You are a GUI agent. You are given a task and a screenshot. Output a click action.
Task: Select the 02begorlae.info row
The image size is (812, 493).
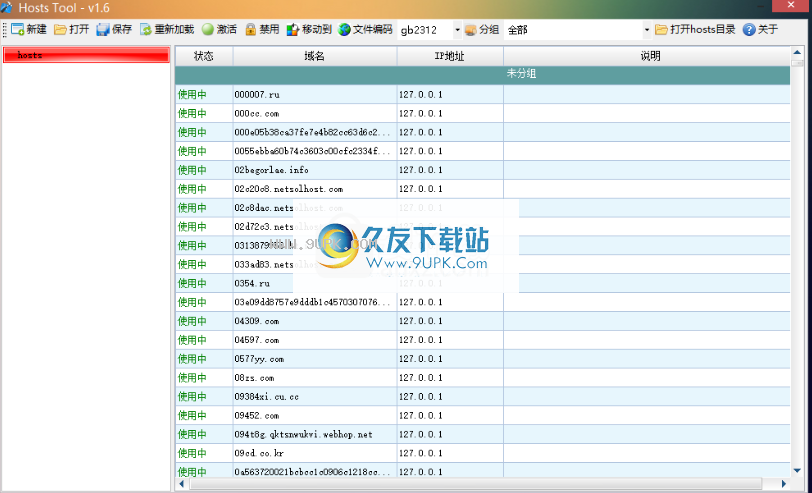click(483, 170)
